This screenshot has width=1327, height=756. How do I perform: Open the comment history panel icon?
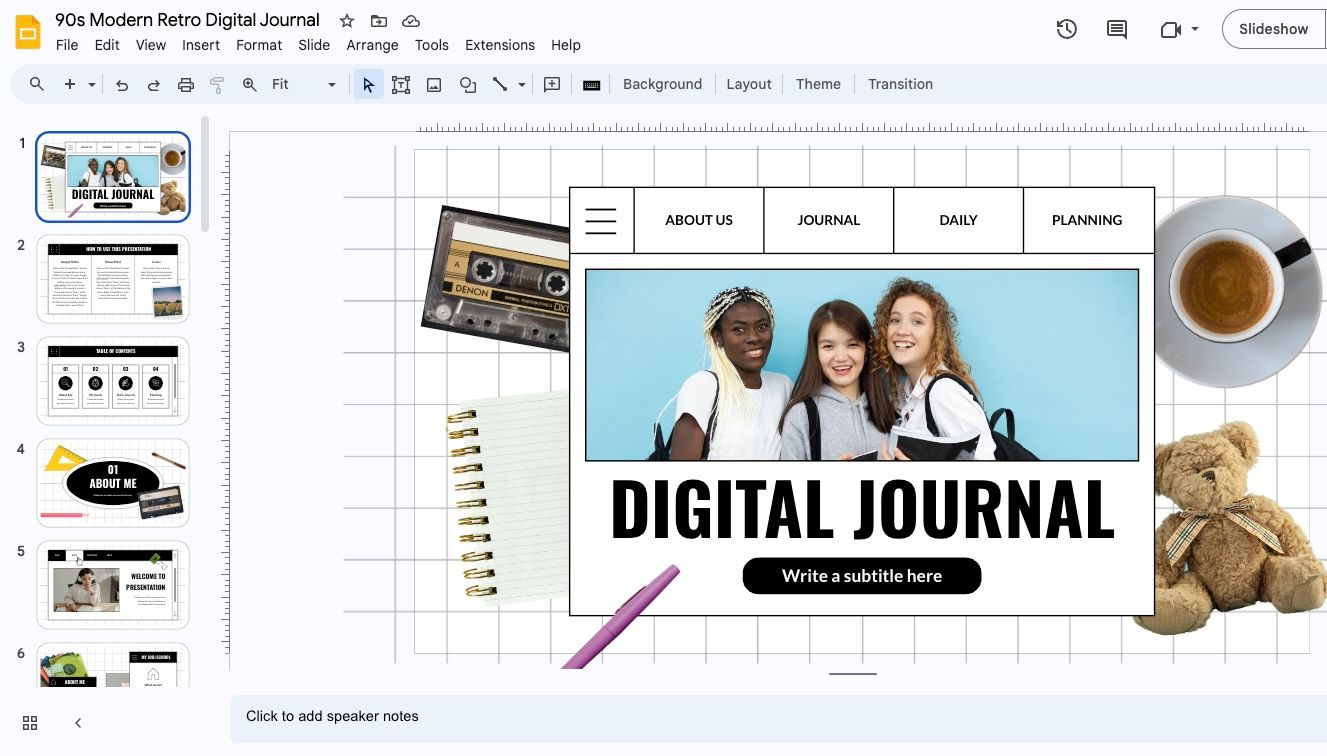[x=1116, y=29]
